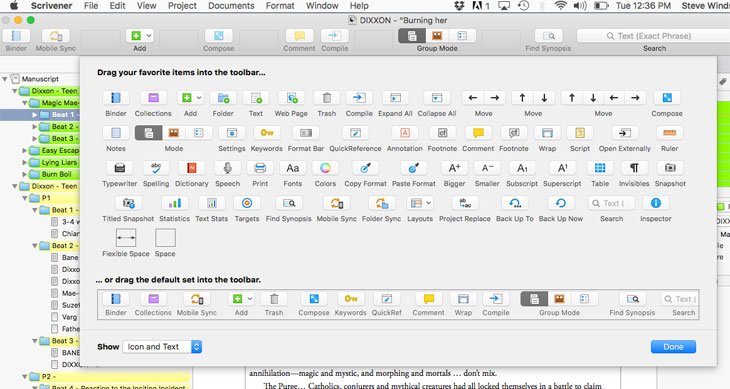Open the Dropbox menu bar icon

coord(459,6)
